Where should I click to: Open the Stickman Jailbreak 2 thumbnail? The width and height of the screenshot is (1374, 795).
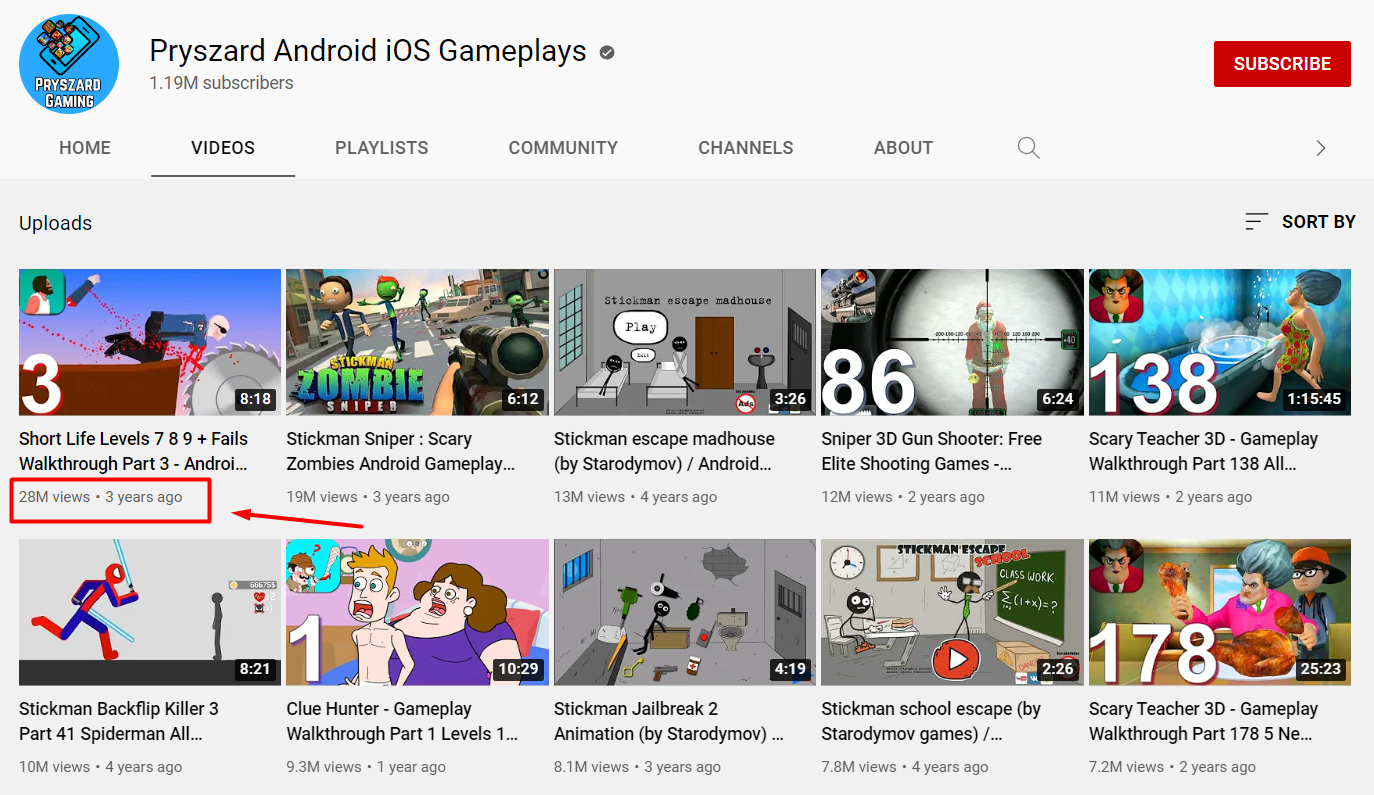[685, 612]
